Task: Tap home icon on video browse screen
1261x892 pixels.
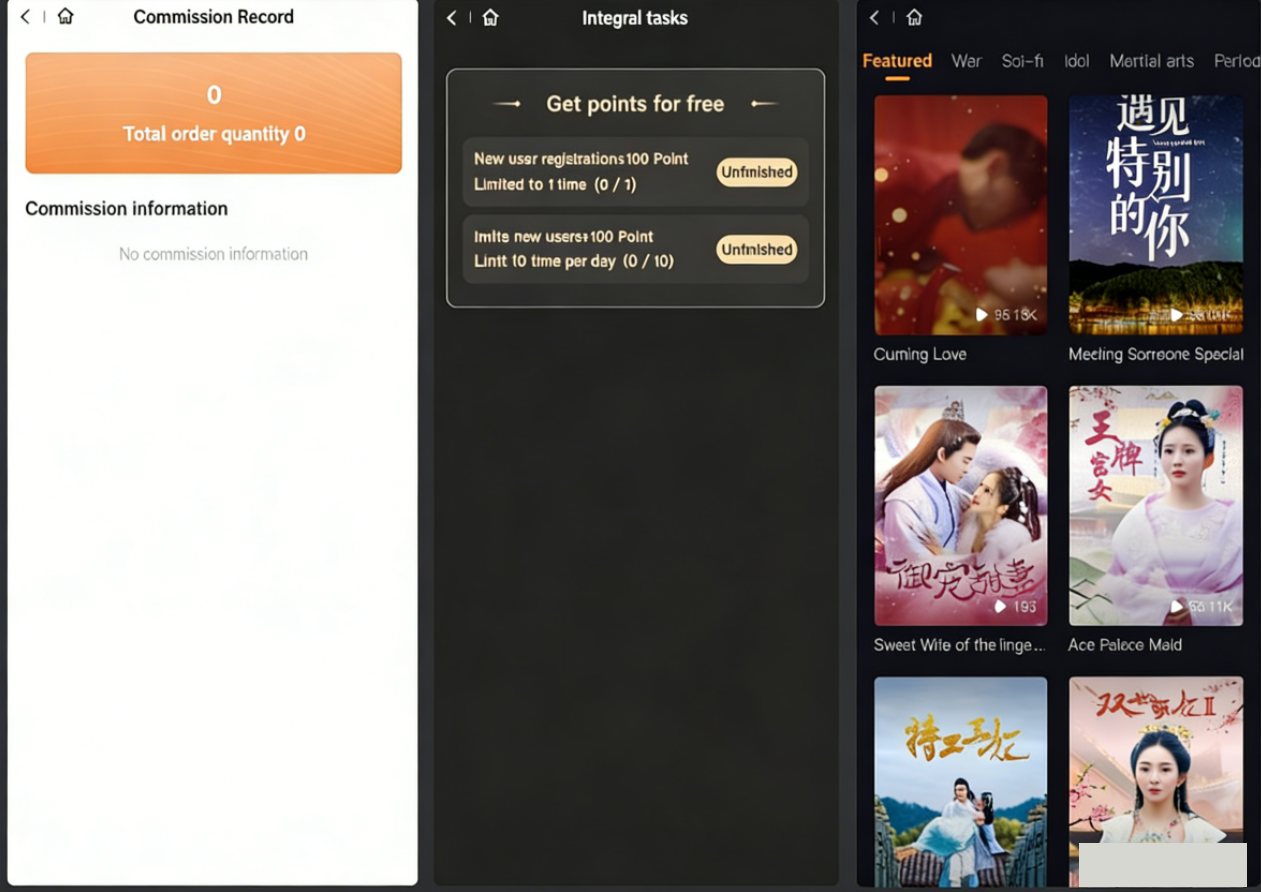Action: click(x=913, y=18)
